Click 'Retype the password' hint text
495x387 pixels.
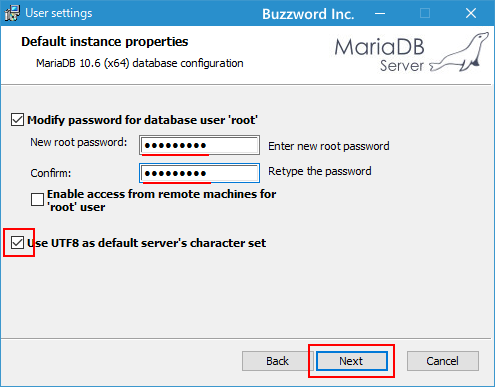click(x=320, y=171)
